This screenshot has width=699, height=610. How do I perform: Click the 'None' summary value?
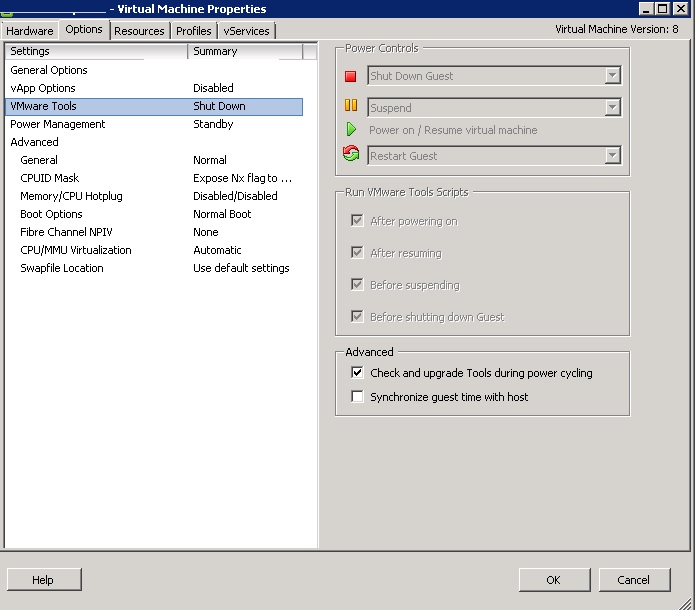206,232
